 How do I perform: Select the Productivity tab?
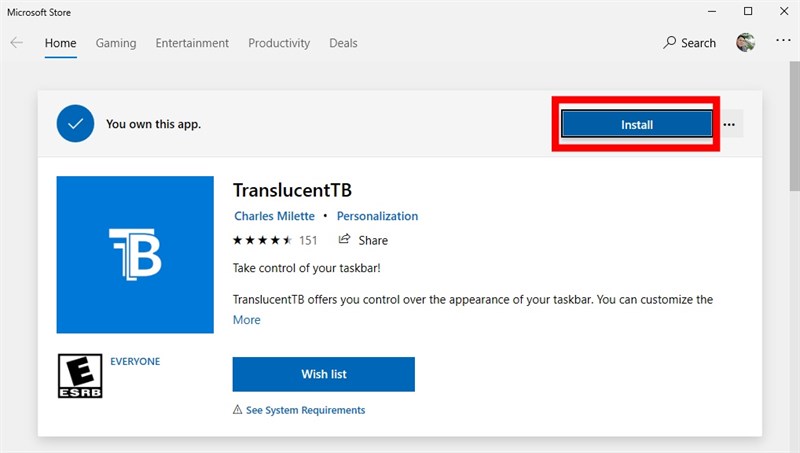click(279, 43)
